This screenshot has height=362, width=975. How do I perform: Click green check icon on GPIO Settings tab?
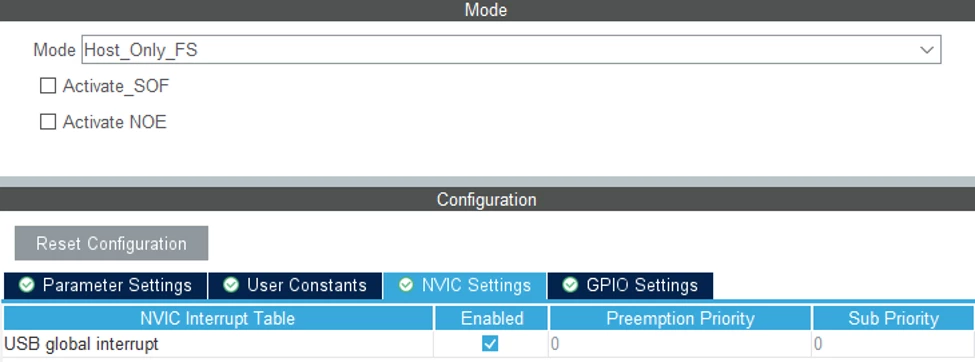[x=570, y=285]
